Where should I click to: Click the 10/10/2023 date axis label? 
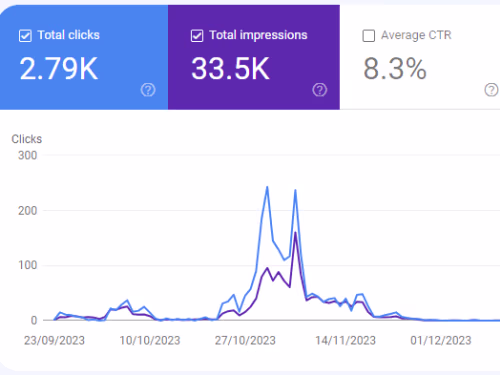coord(150,340)
